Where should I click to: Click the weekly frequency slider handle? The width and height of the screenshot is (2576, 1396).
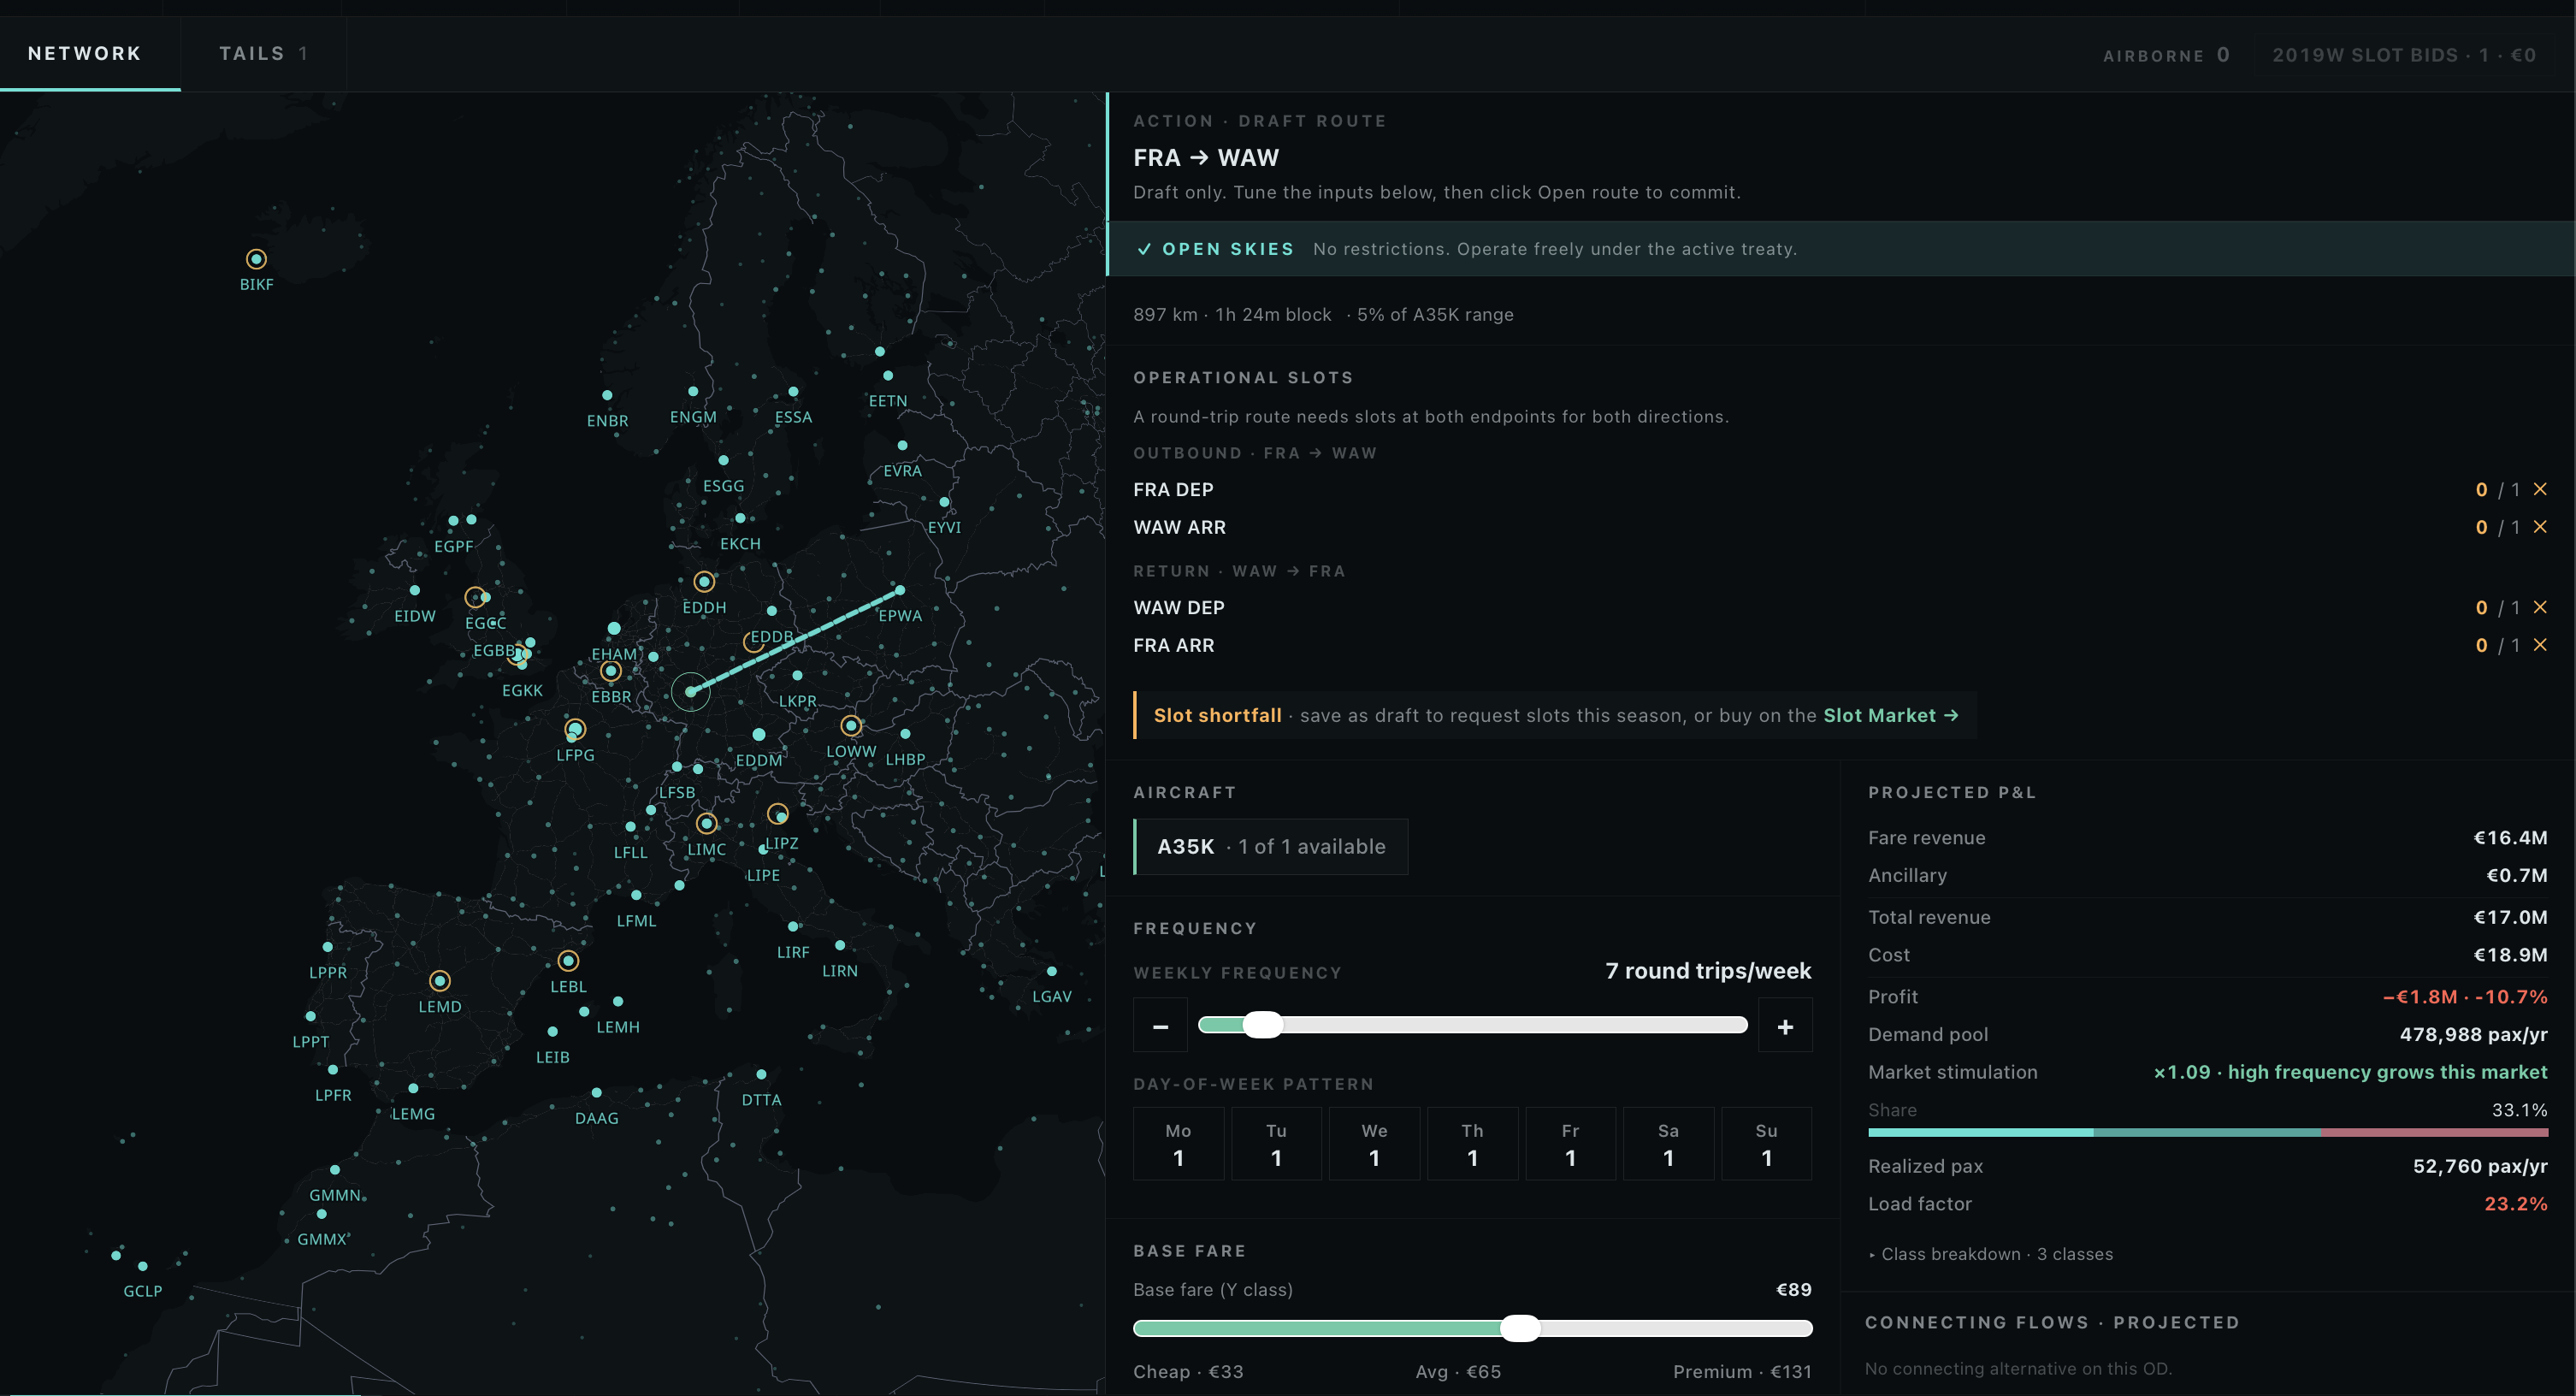point(1262,1025)
